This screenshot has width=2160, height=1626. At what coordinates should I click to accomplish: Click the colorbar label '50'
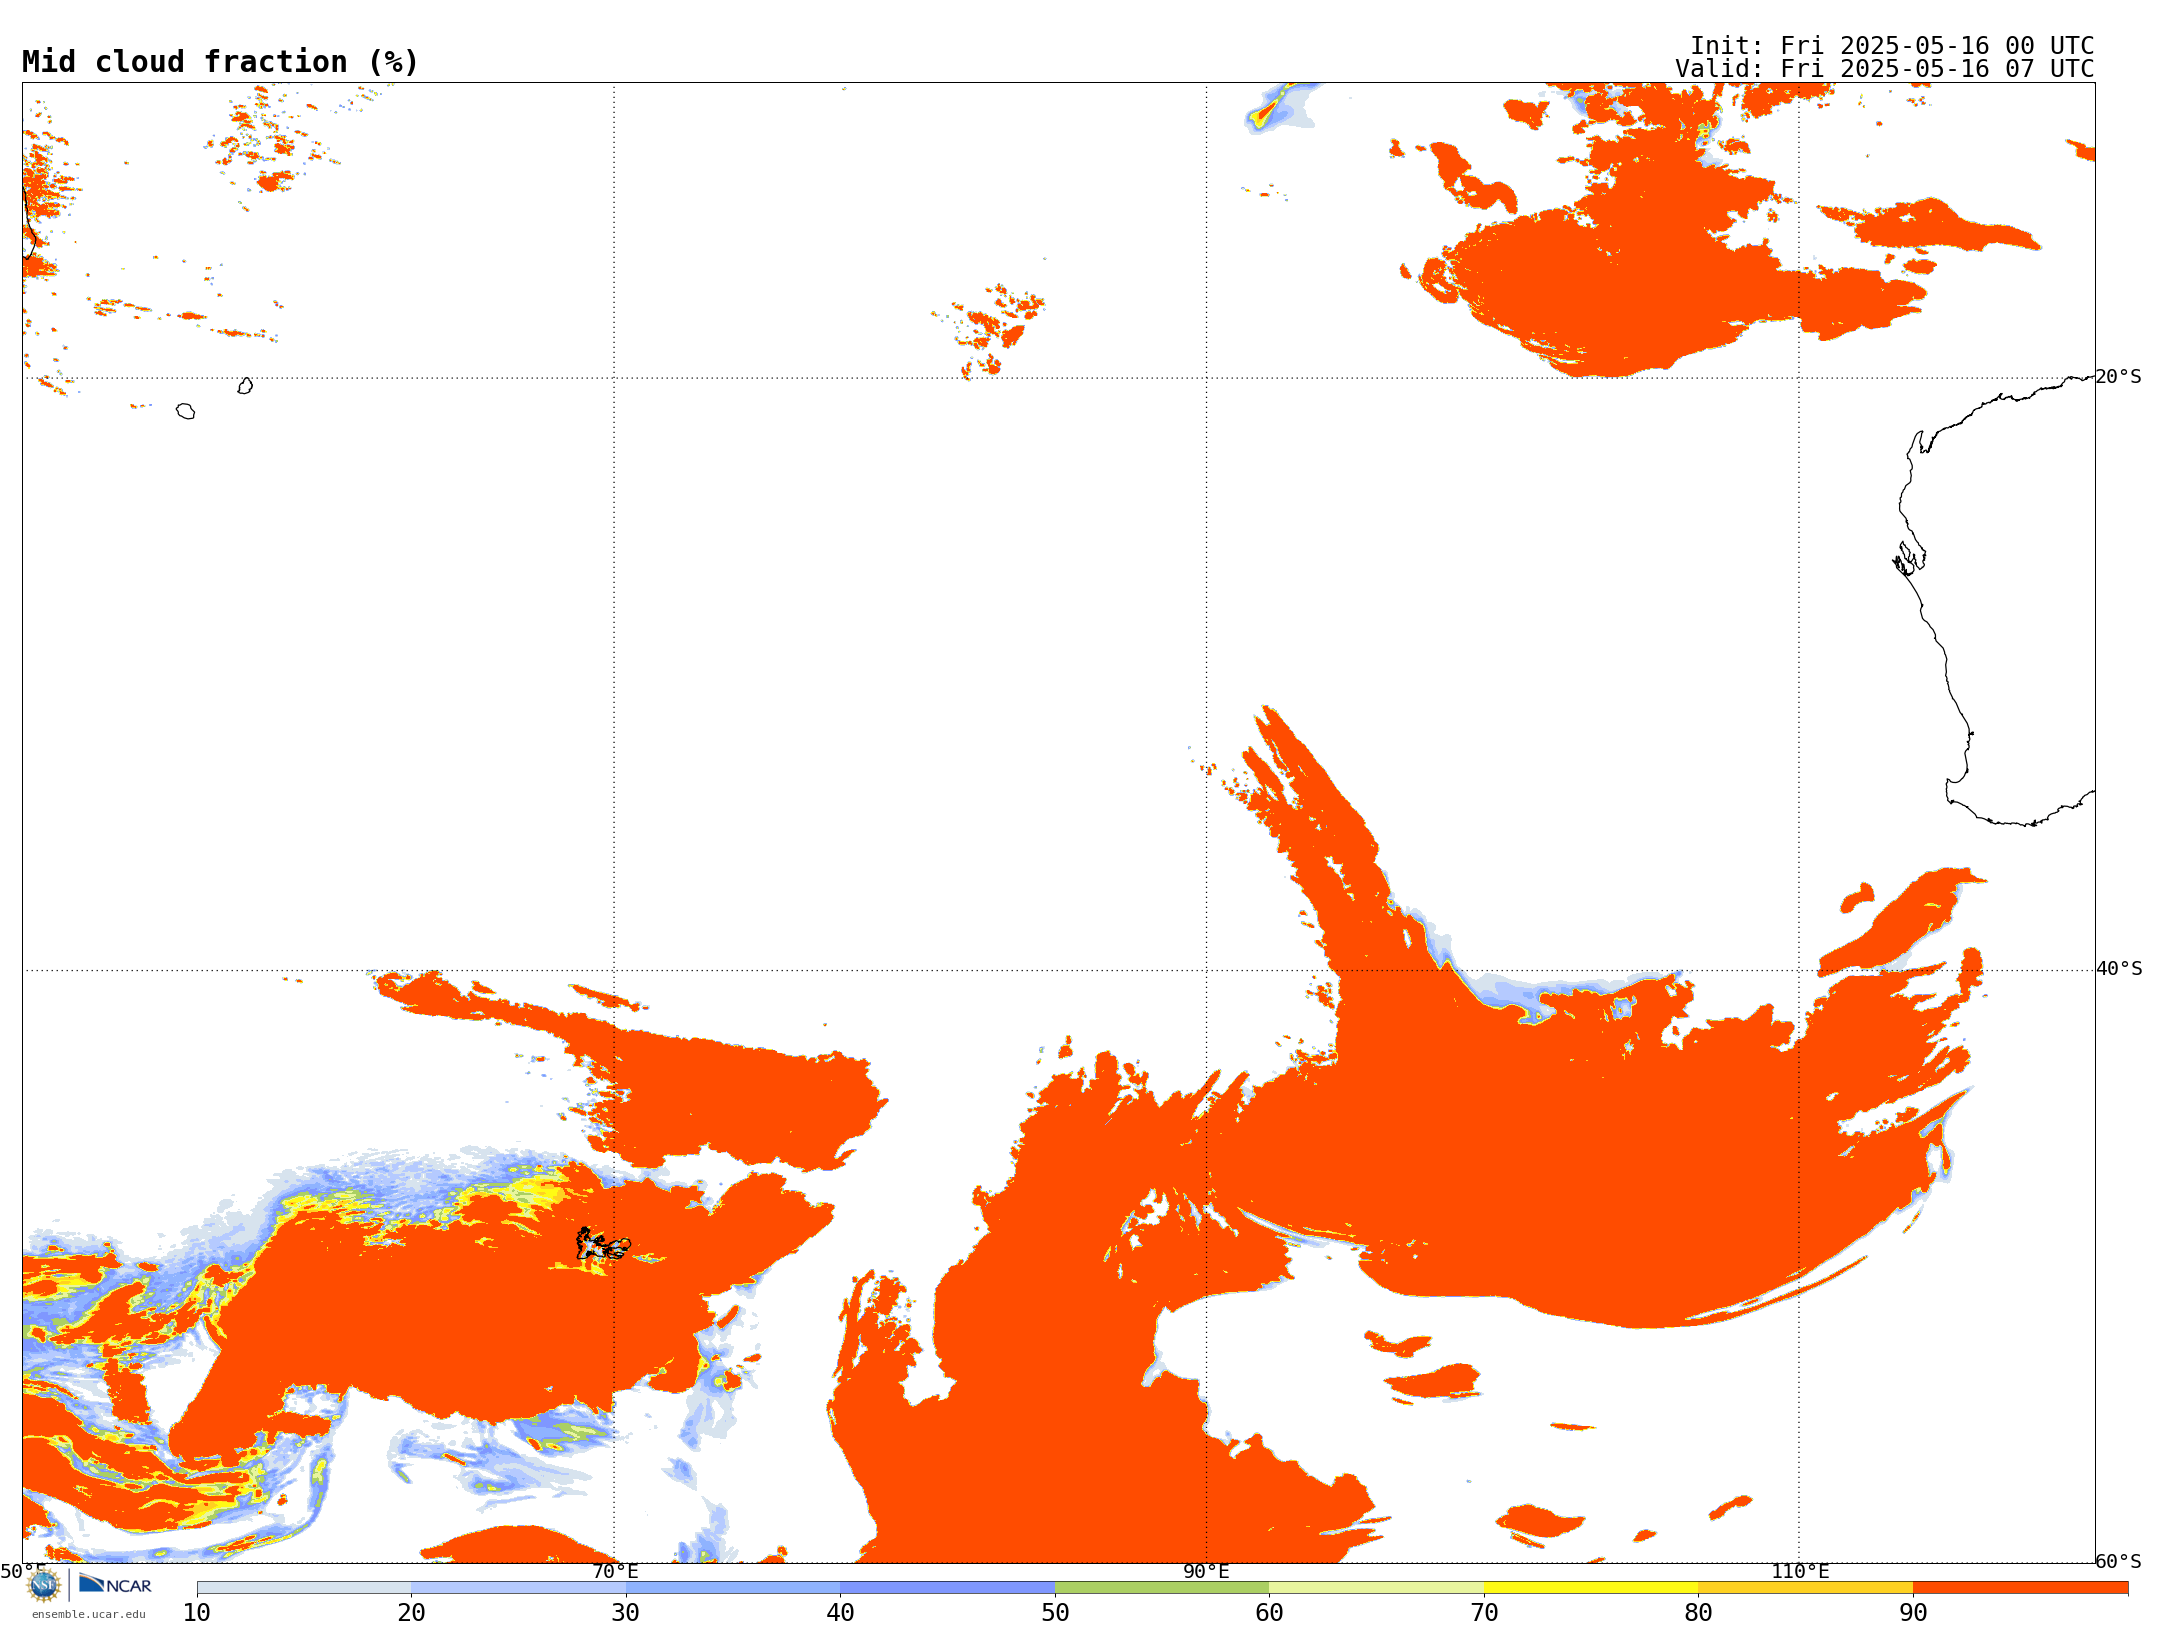(x=1055, y=1613)
